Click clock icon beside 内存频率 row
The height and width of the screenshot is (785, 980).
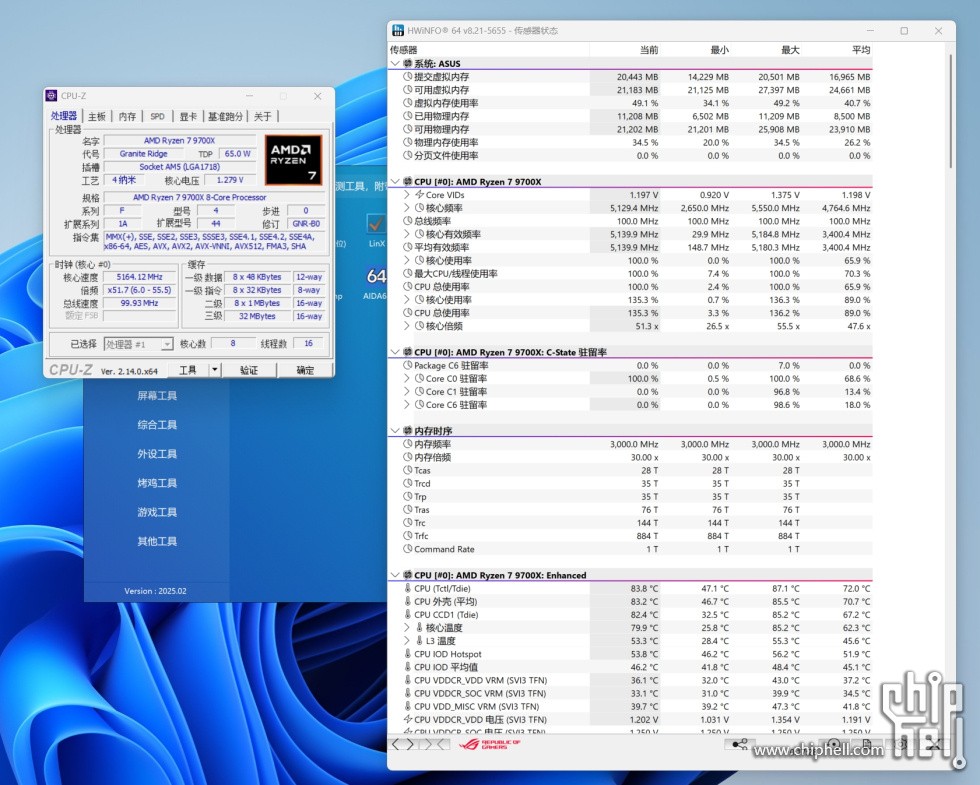tap(408, 444)
